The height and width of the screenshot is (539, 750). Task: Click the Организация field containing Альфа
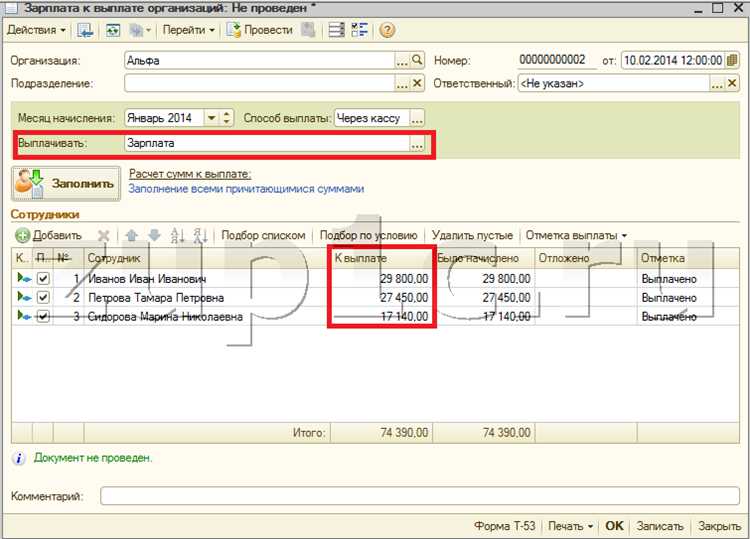click(260, 60)
